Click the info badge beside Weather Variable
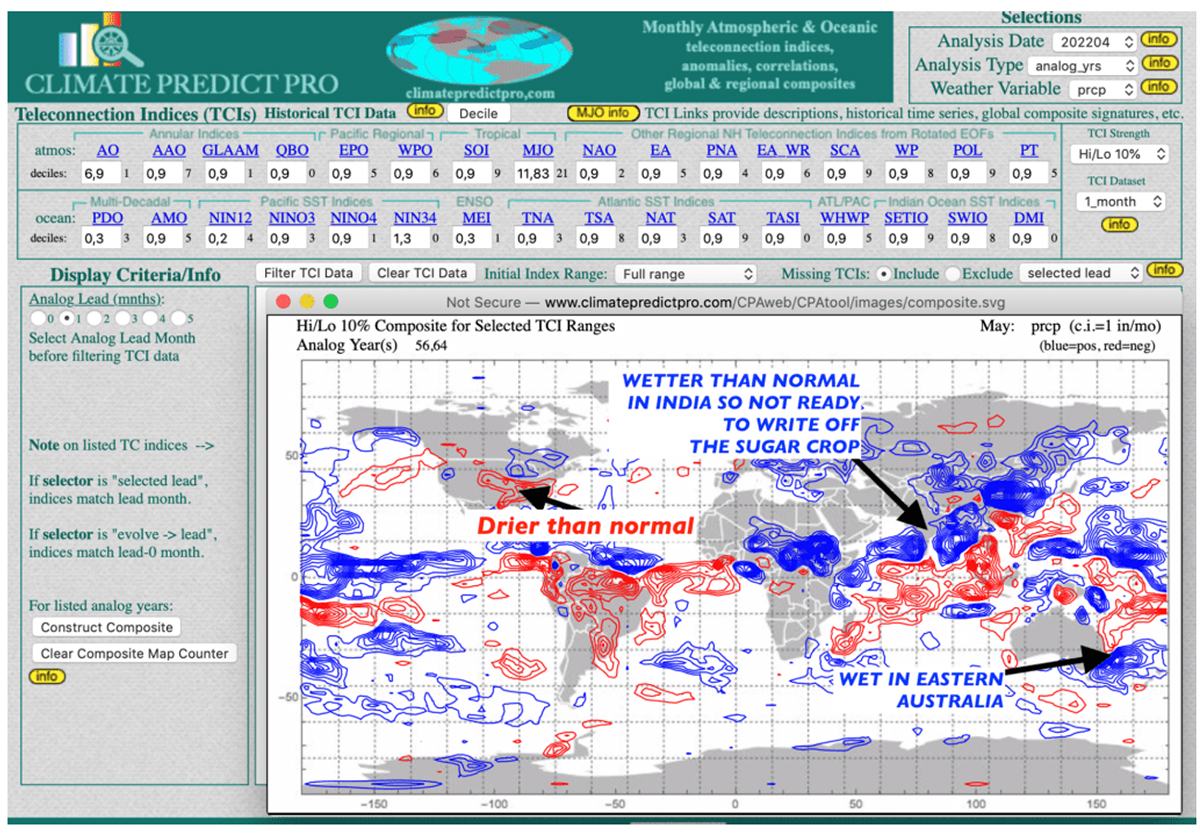1200x834 pixels. [x=1158, y=87]
